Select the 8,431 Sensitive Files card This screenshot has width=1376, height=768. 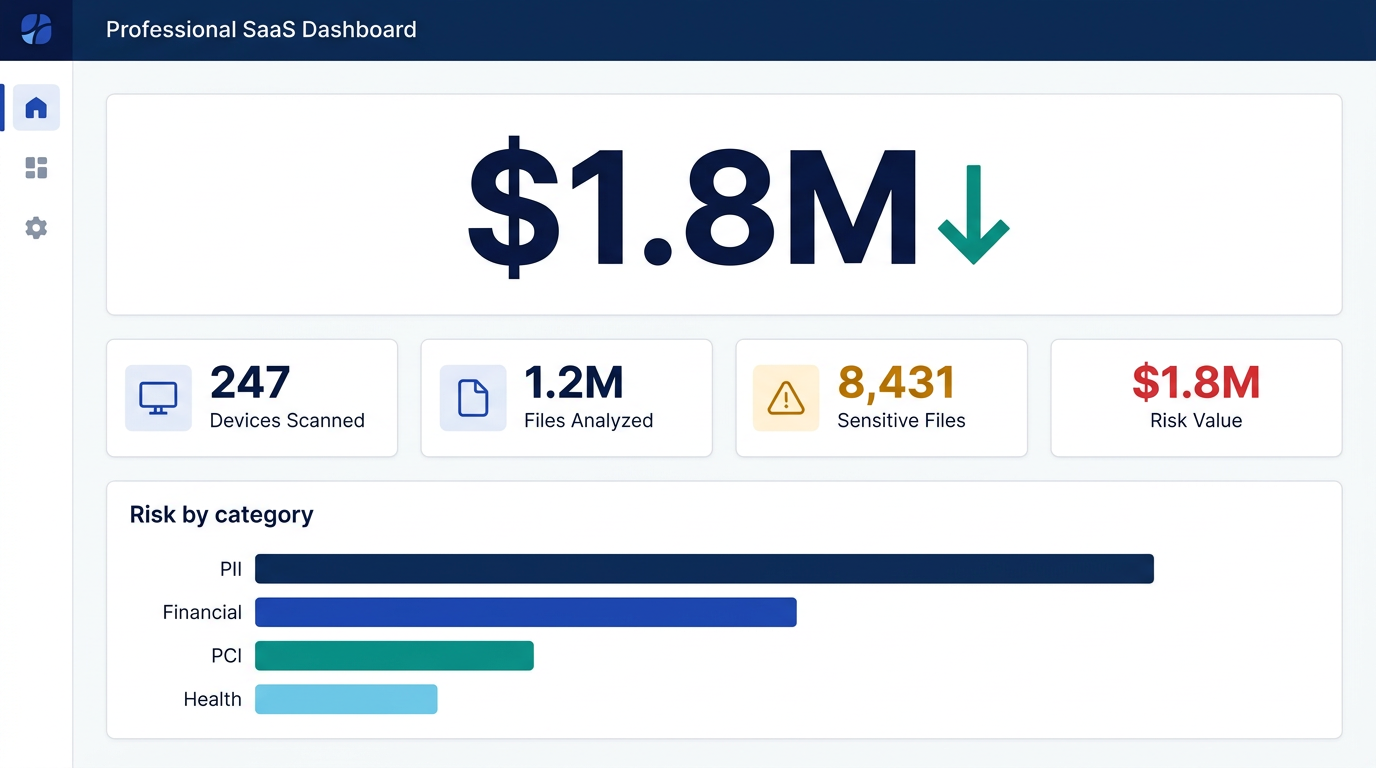click(x=881, y=397)
